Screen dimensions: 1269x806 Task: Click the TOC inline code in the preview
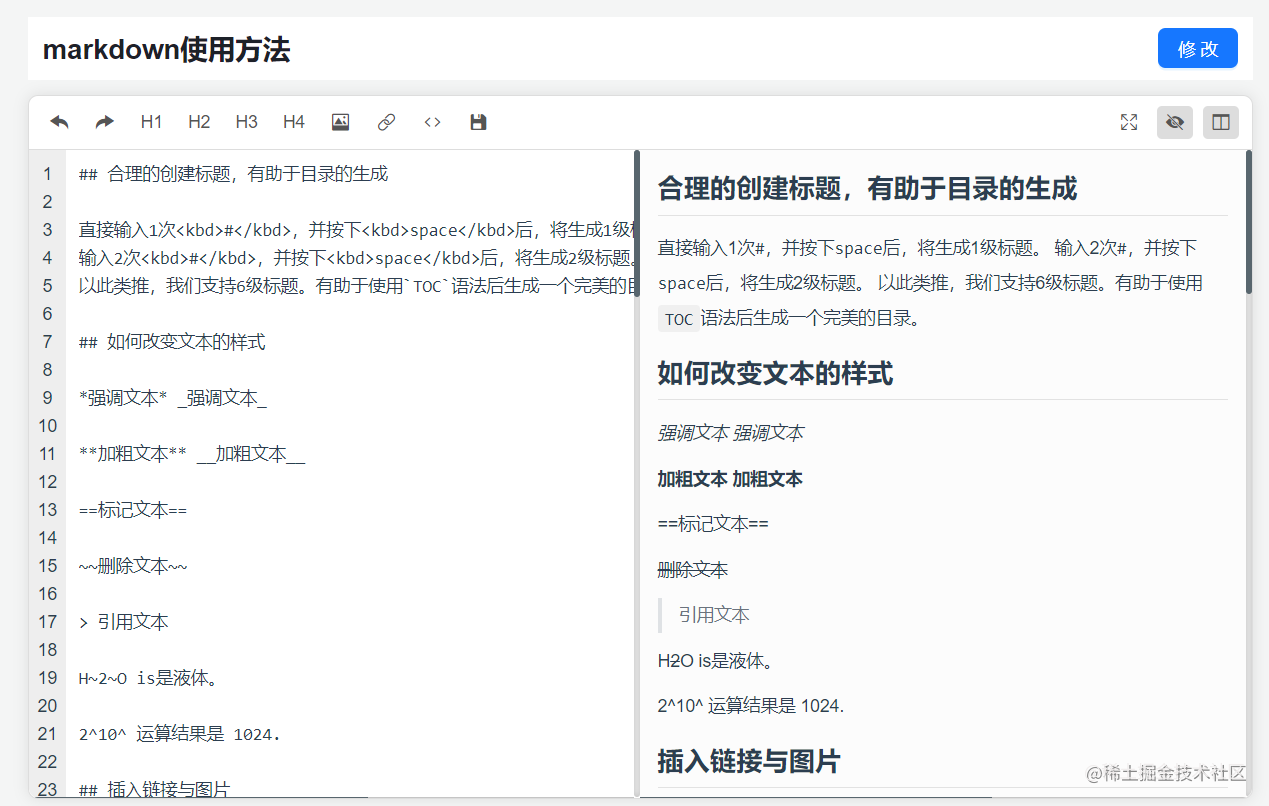(x=678, y=318)
